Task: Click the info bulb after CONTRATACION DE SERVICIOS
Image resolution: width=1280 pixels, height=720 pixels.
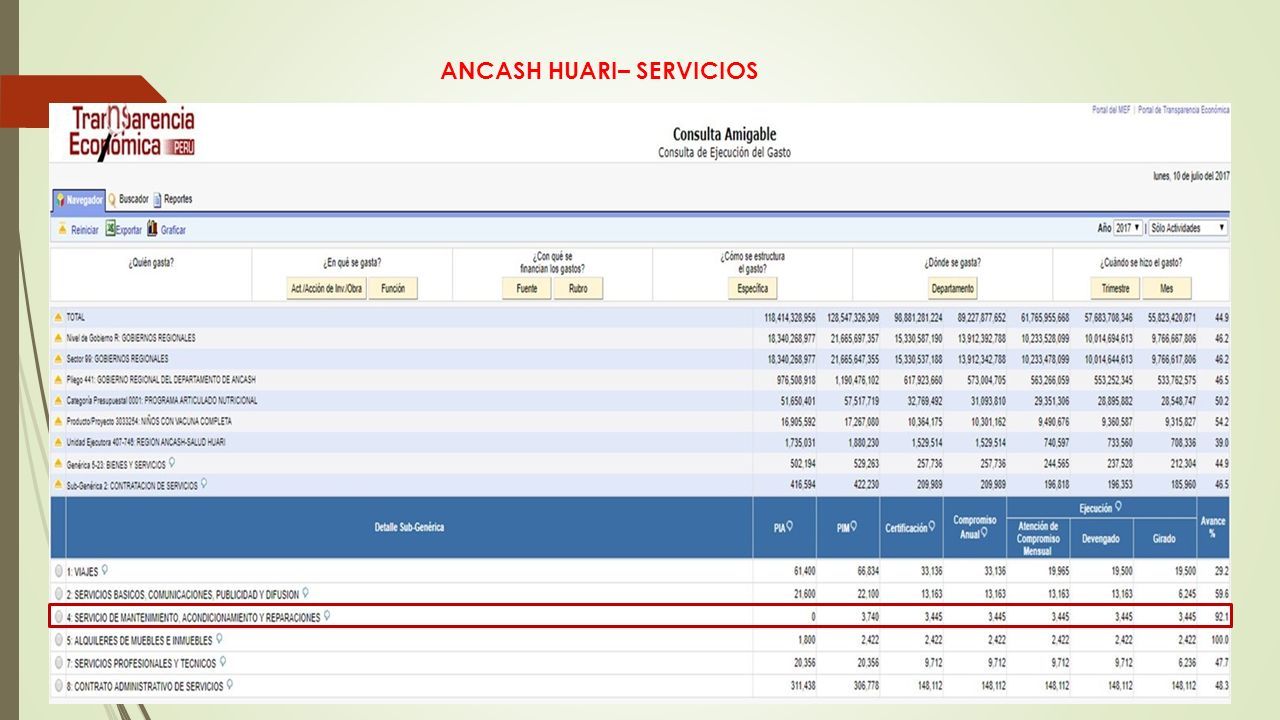Action: pyautogui.click(x=204, y=484)
